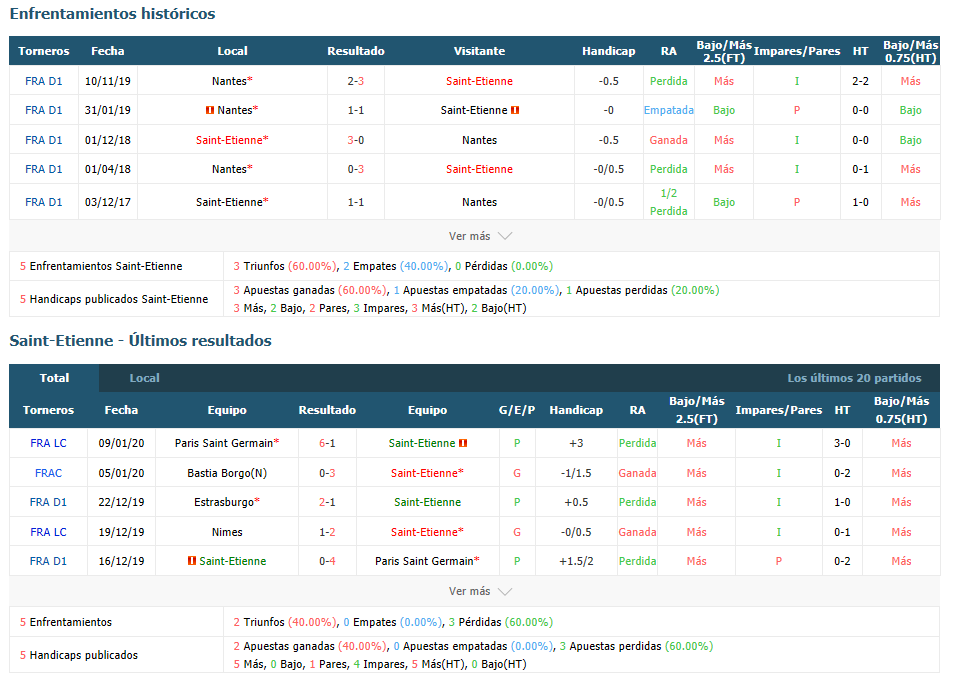This screenshot has height=677, width=959.
Task: Click the '1/2 Perdida' RA cell
Action: [x=668, y=202]
